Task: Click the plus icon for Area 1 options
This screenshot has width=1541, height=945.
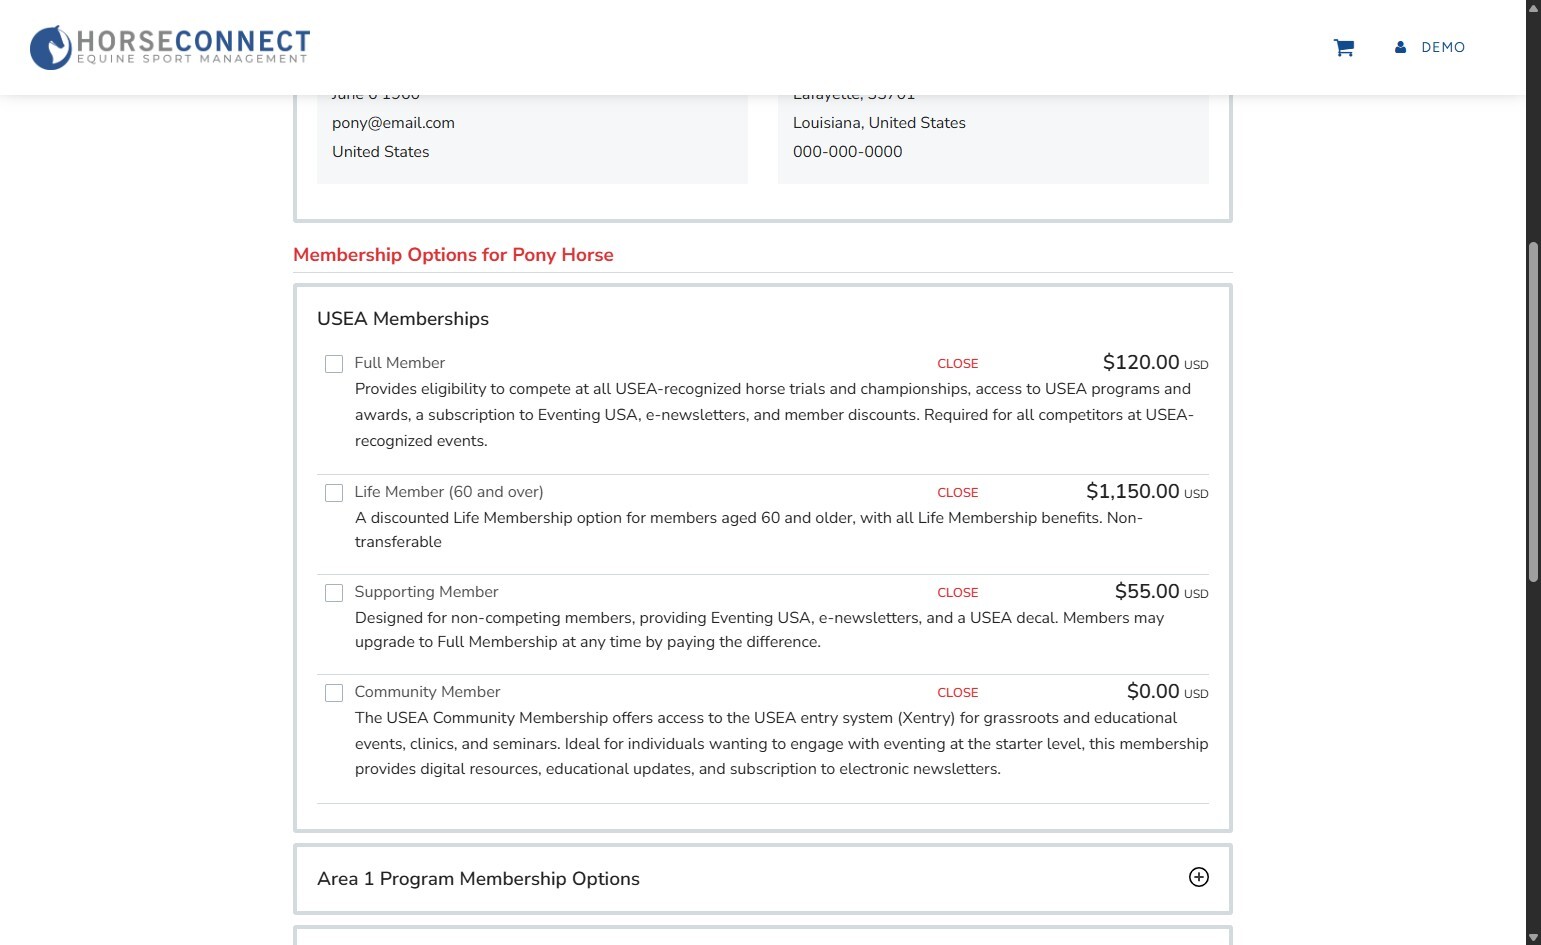Action: tap(1198, 877)
